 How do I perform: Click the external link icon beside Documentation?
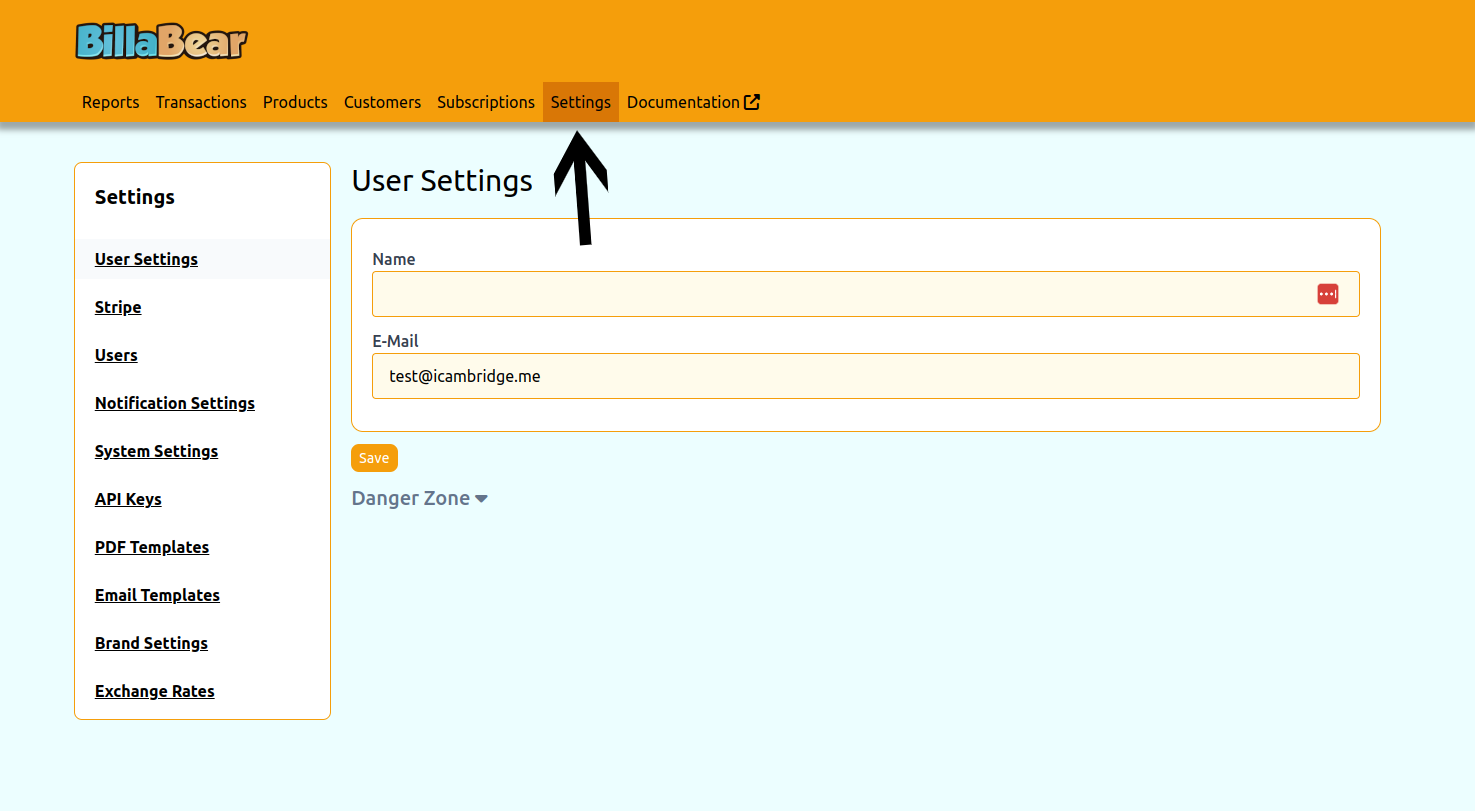(x=752, y=102)
